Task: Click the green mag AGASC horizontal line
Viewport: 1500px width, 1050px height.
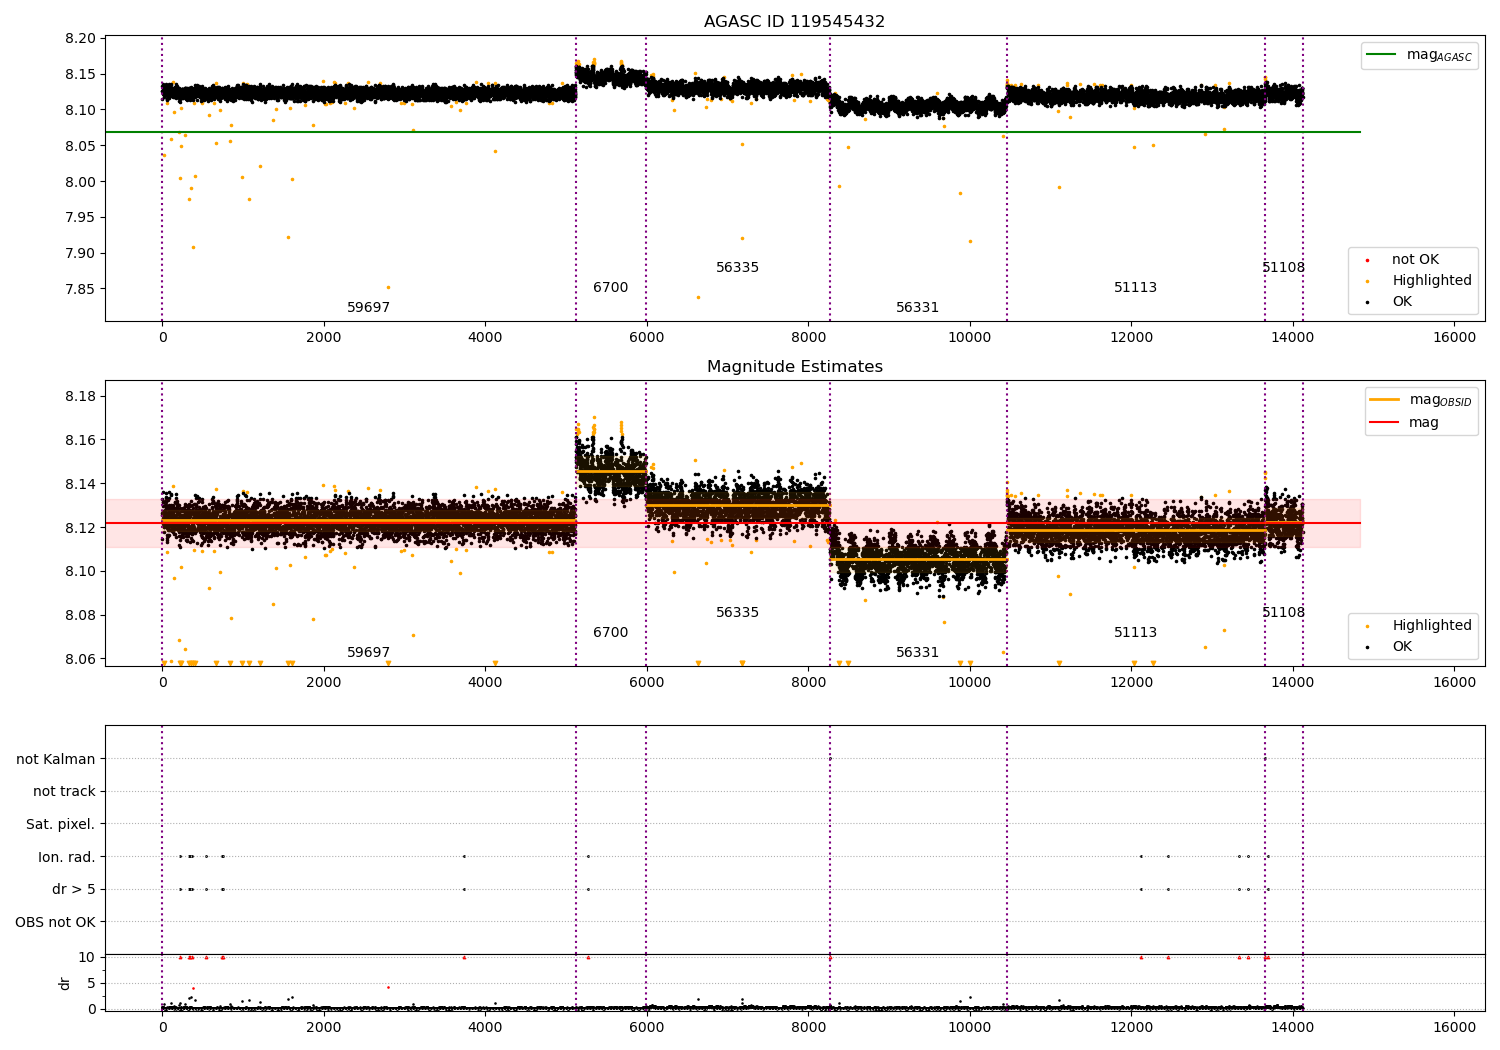Action: click(x=733, y=132)
